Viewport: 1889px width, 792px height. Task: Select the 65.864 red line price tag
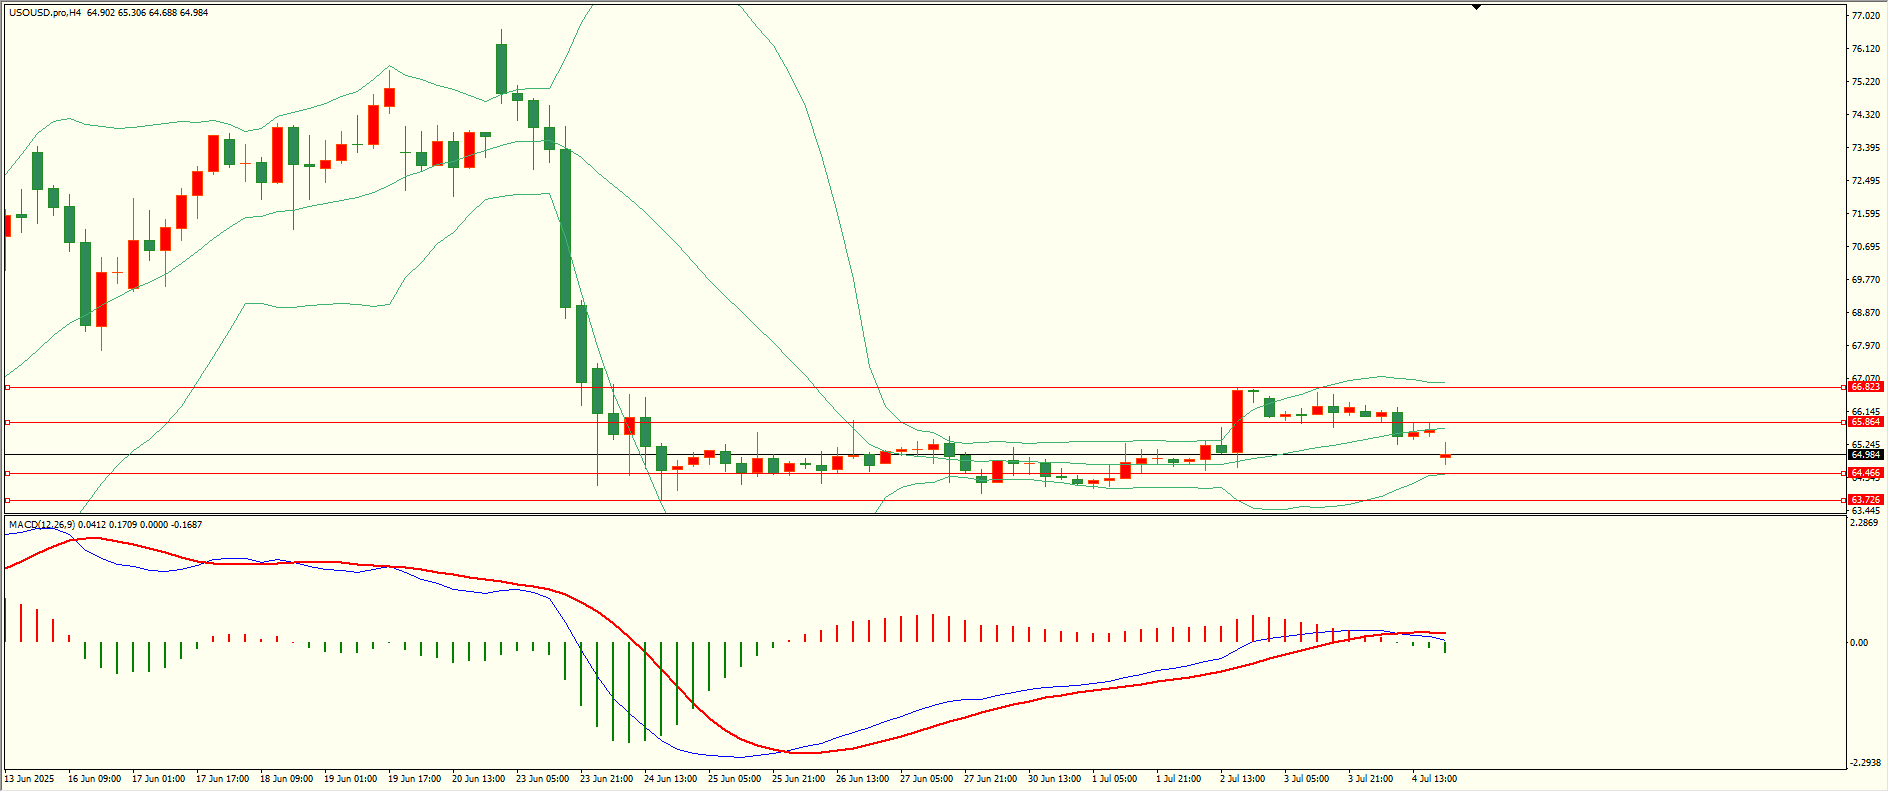(x=1865, y=422)
